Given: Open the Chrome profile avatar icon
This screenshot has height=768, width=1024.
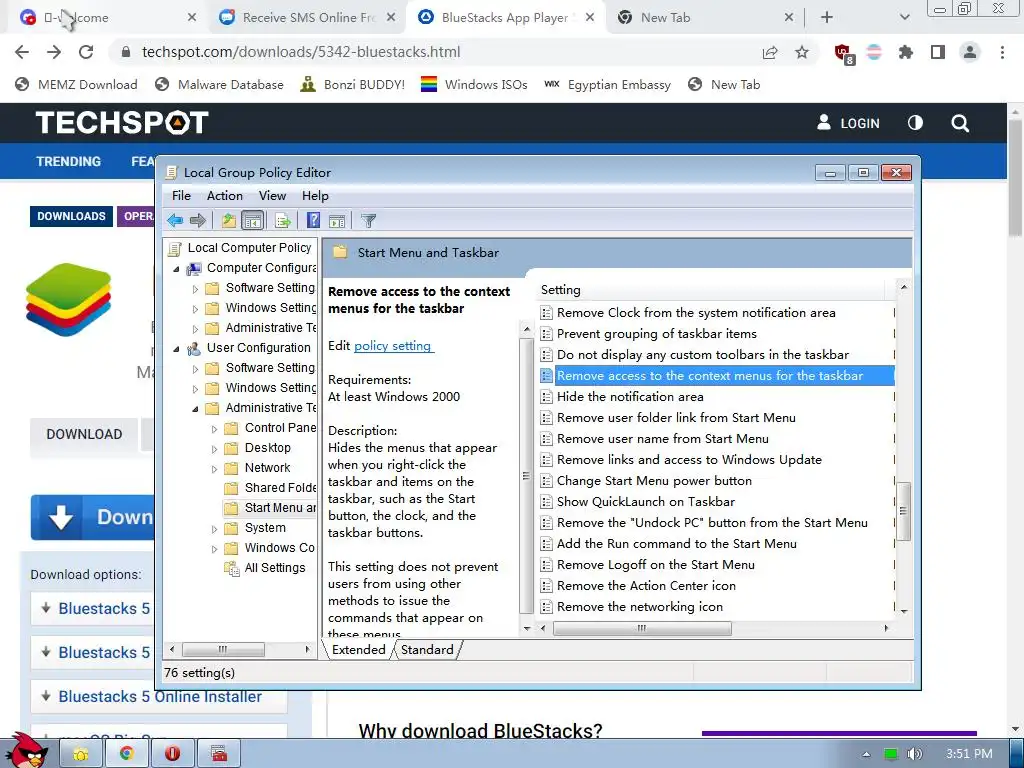Looking at the screenshot, I should (x=970, y=52).
